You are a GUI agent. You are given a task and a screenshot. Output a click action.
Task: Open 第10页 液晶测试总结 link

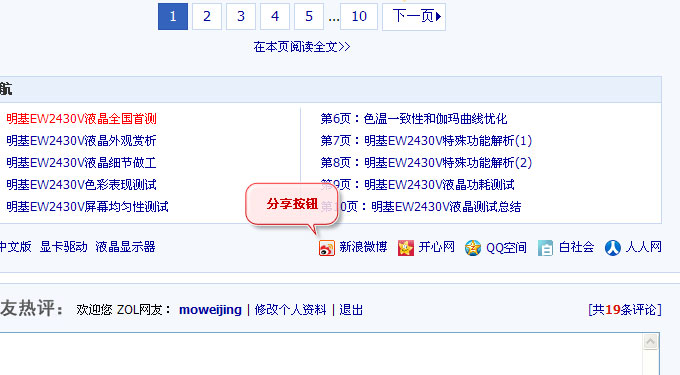coord(421,207)
